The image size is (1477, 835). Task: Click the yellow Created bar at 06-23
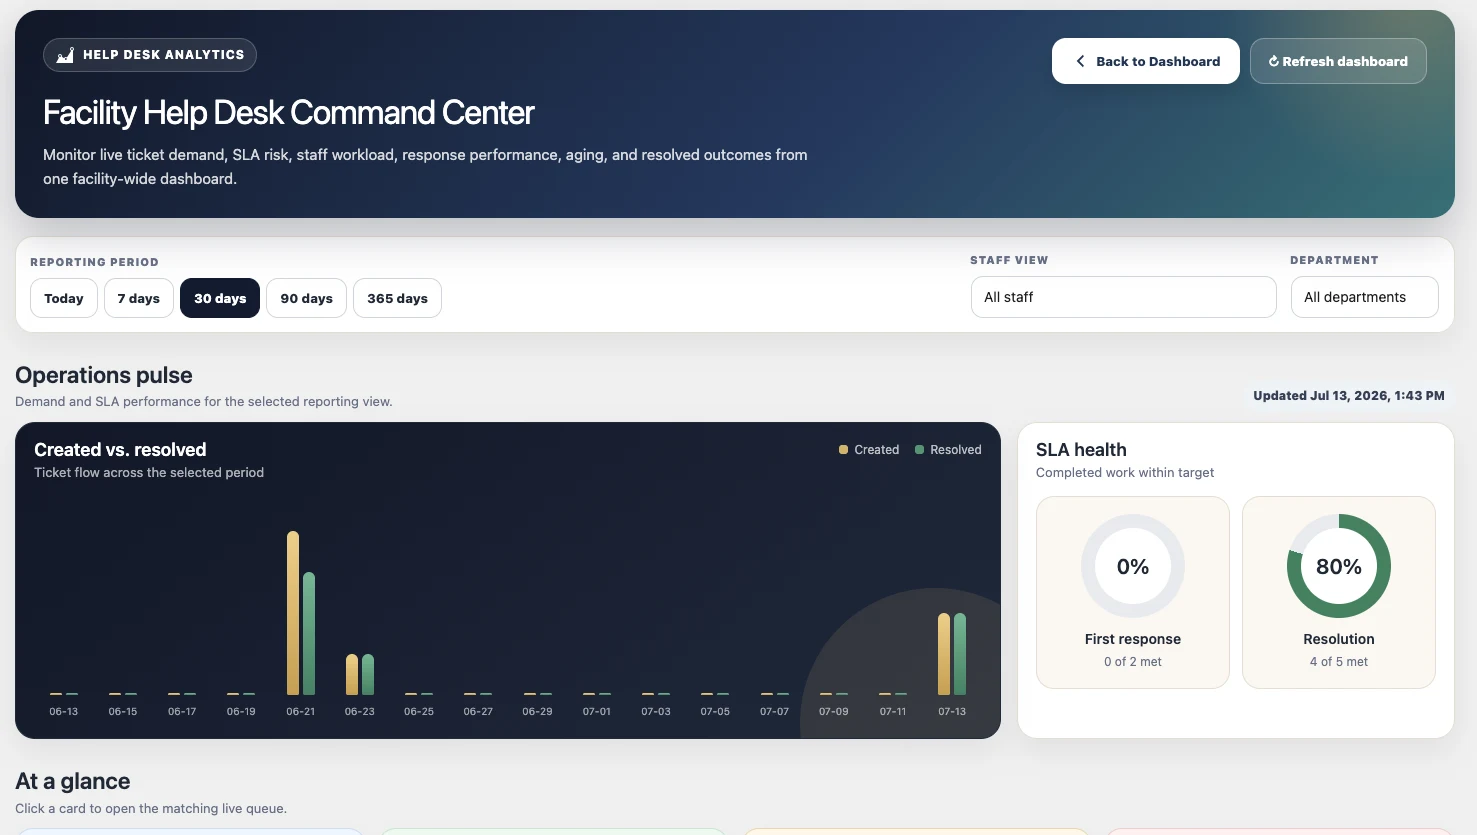352,675
